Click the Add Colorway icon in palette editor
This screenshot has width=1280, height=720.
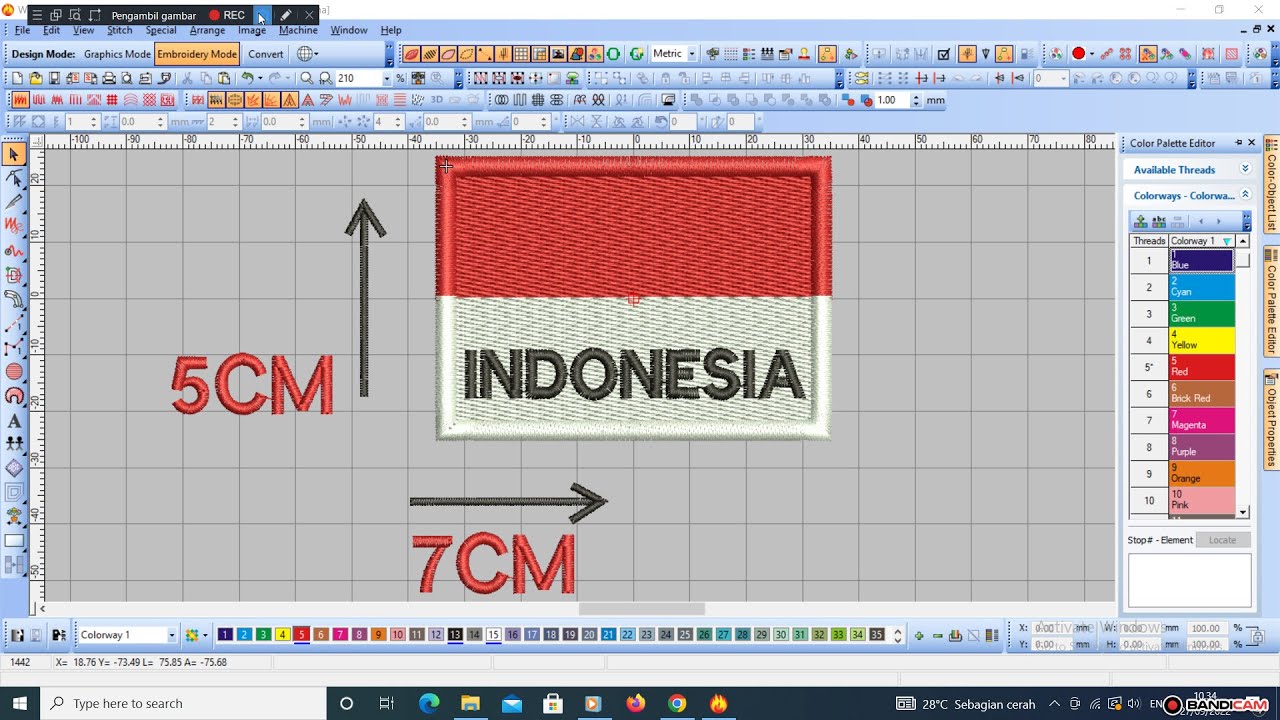tap(1140, 221)
